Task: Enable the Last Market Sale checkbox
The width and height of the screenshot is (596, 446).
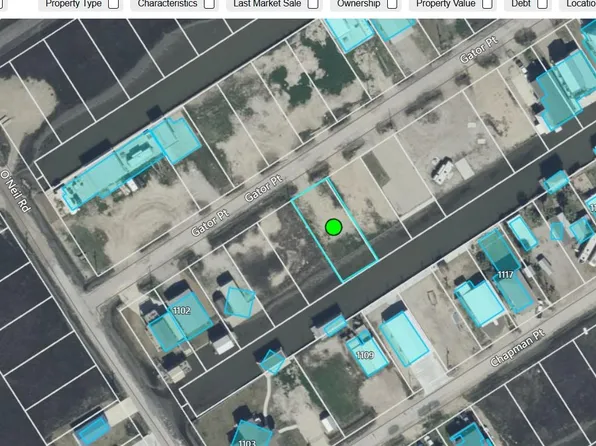Action: [x=313, y=4]
